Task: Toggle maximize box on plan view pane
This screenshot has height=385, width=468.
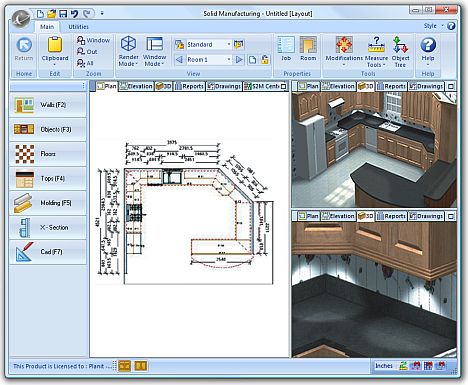Action: point(284,86)
